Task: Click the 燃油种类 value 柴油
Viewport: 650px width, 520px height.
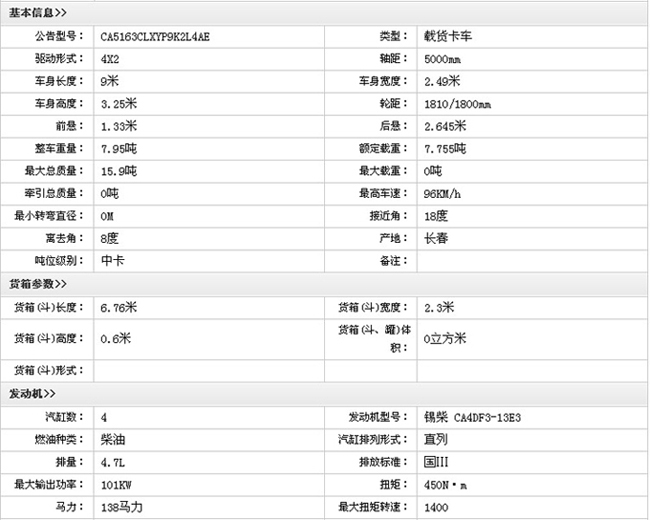Action: (112, 439)
